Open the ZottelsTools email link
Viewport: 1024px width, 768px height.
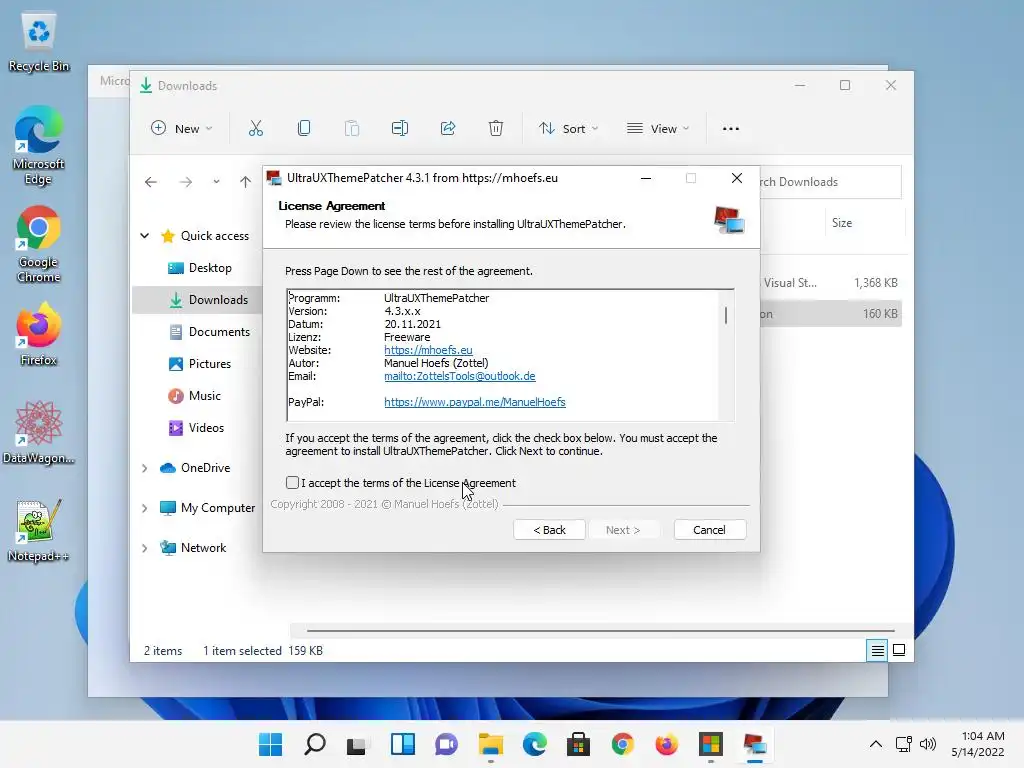[460, 376]
